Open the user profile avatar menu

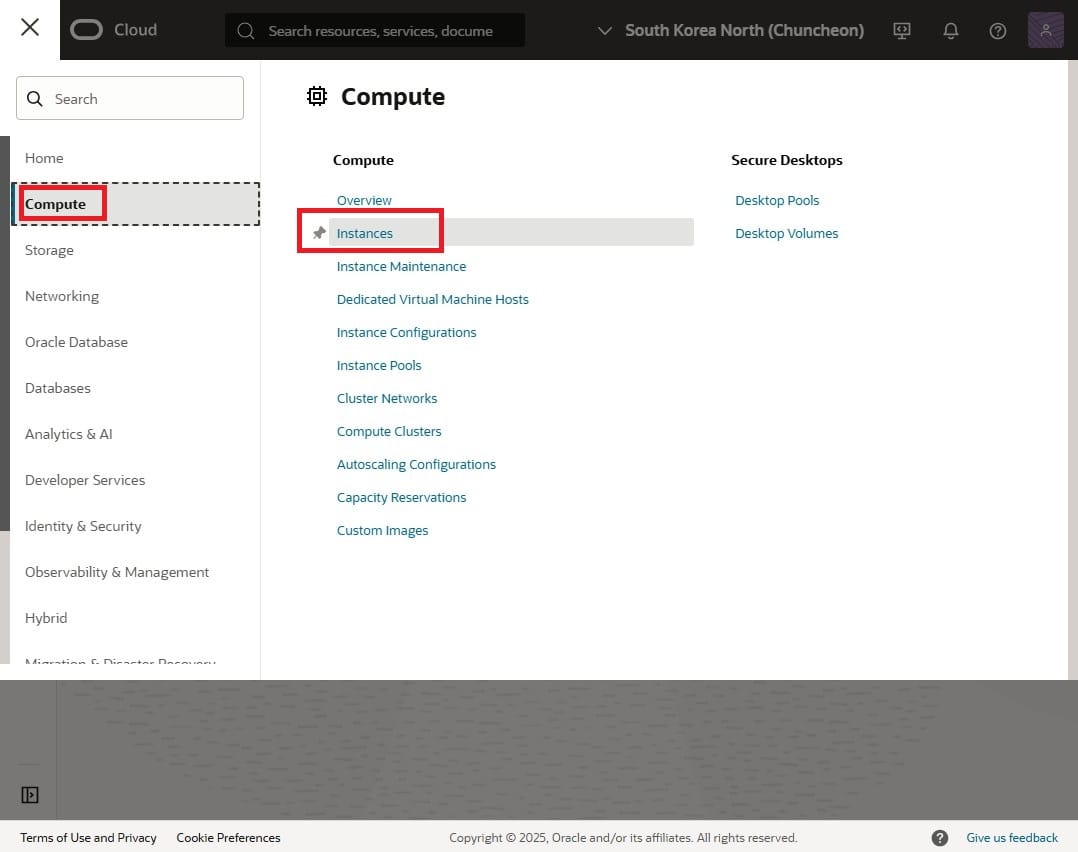[1045, 30]
